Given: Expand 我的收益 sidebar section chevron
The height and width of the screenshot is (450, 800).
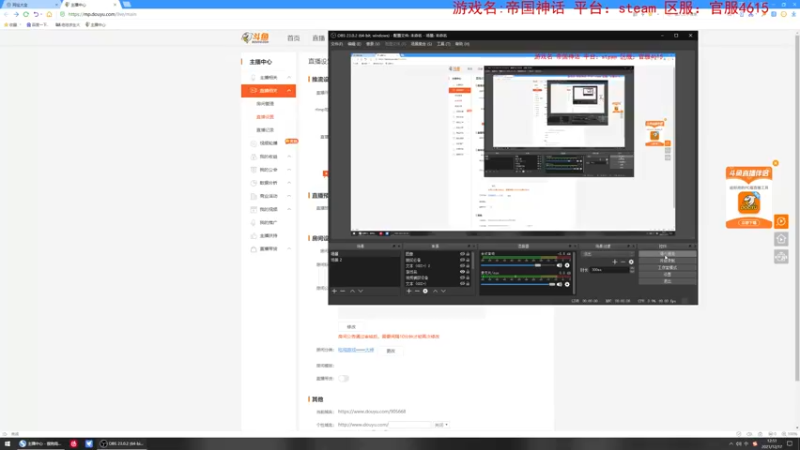Looking at the screenshot, I should tap(289, 157).
